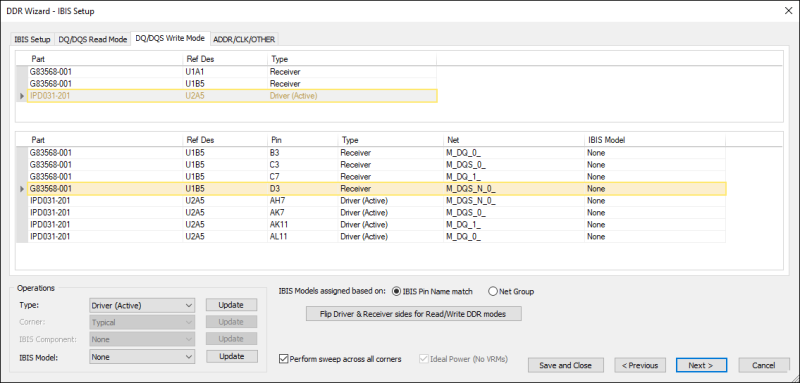Select the pin C7 receiver row
The height and width of the screenshot is (383, 800).
[377, 176]
